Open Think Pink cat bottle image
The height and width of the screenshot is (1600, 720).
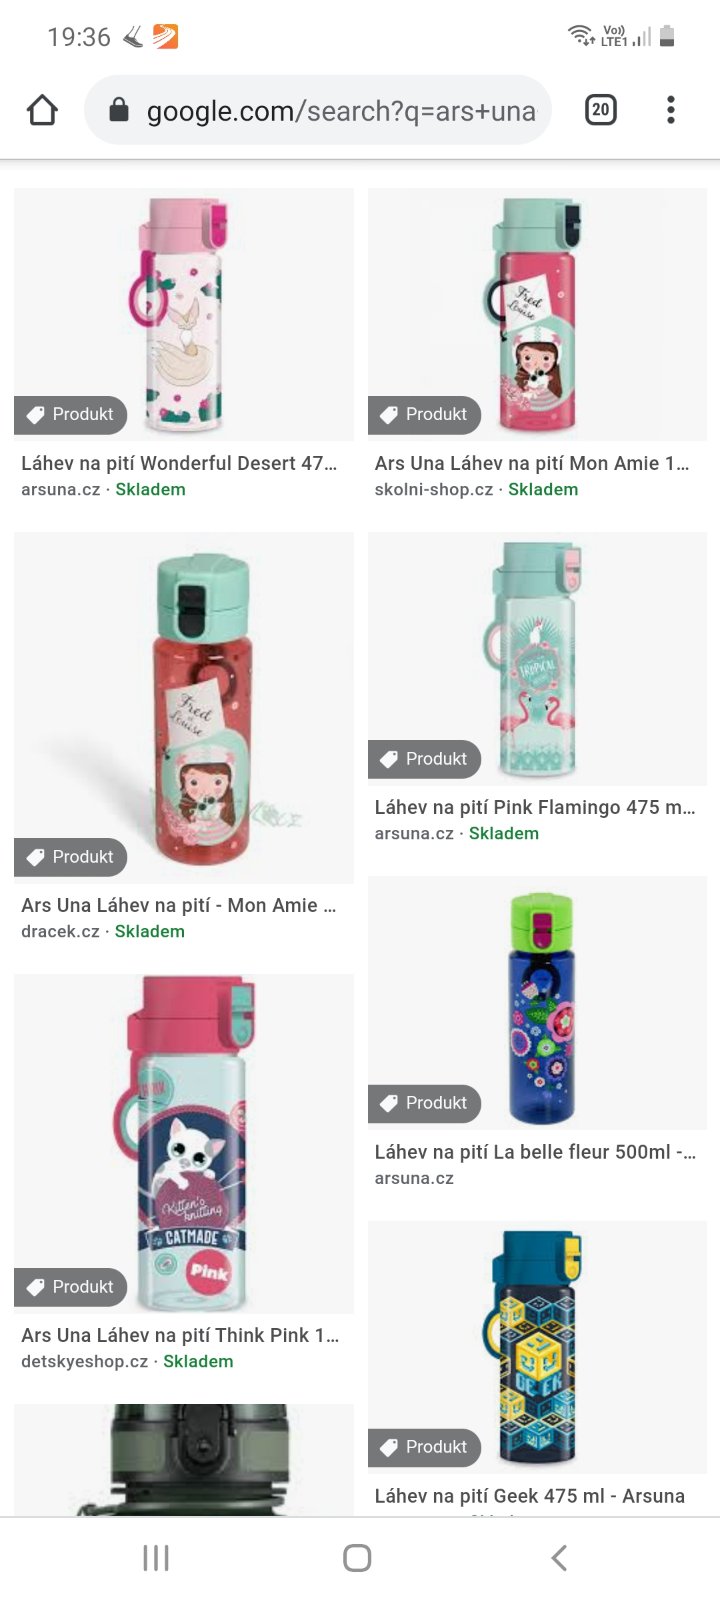coord(184,1144)
